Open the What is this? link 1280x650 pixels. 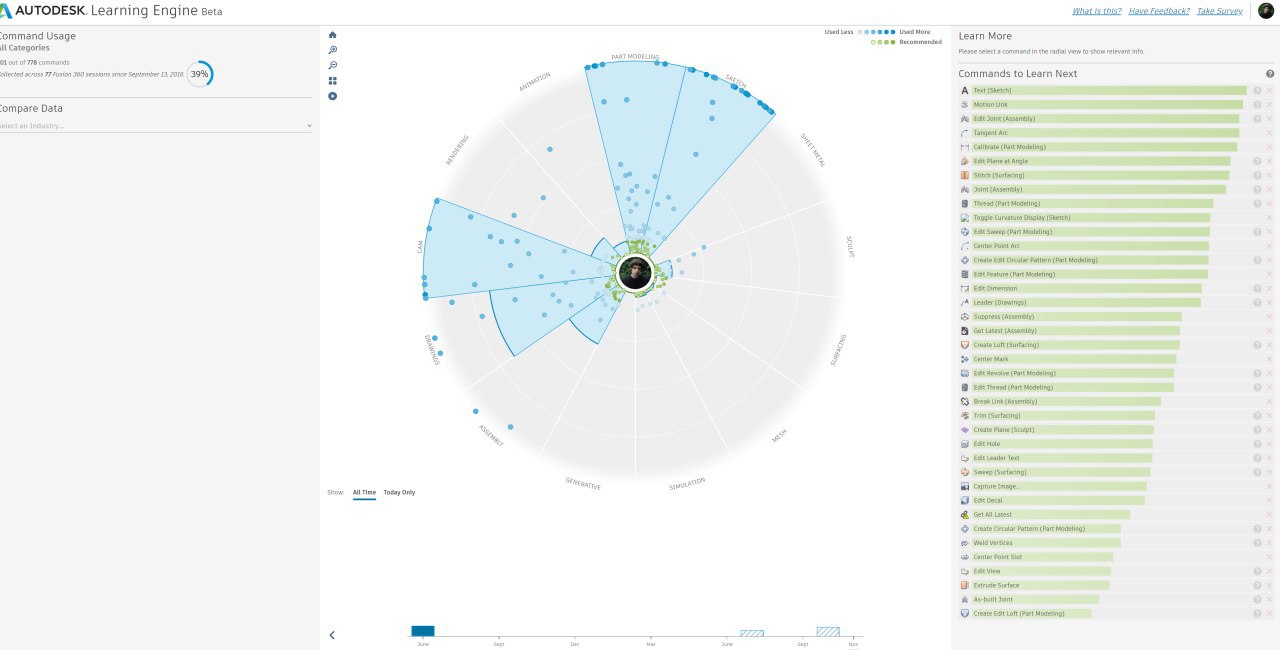1096,11
